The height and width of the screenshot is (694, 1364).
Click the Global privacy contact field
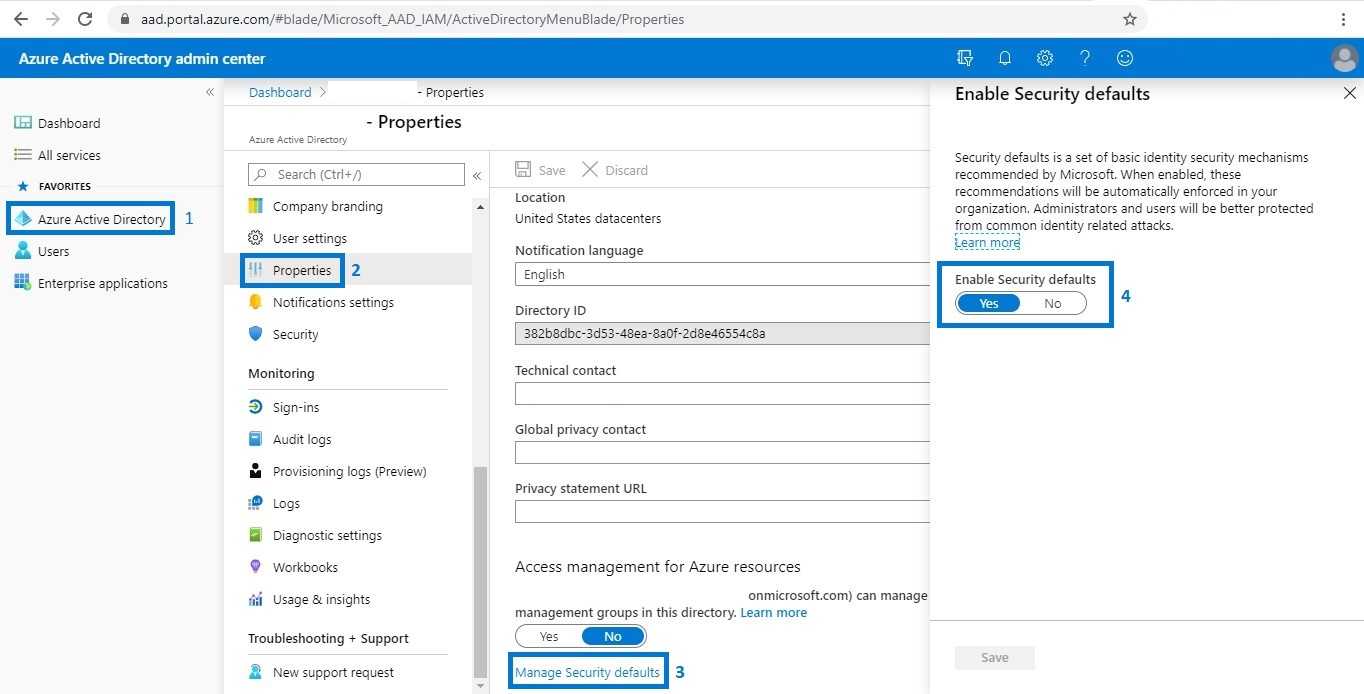(x=722, y=452)
